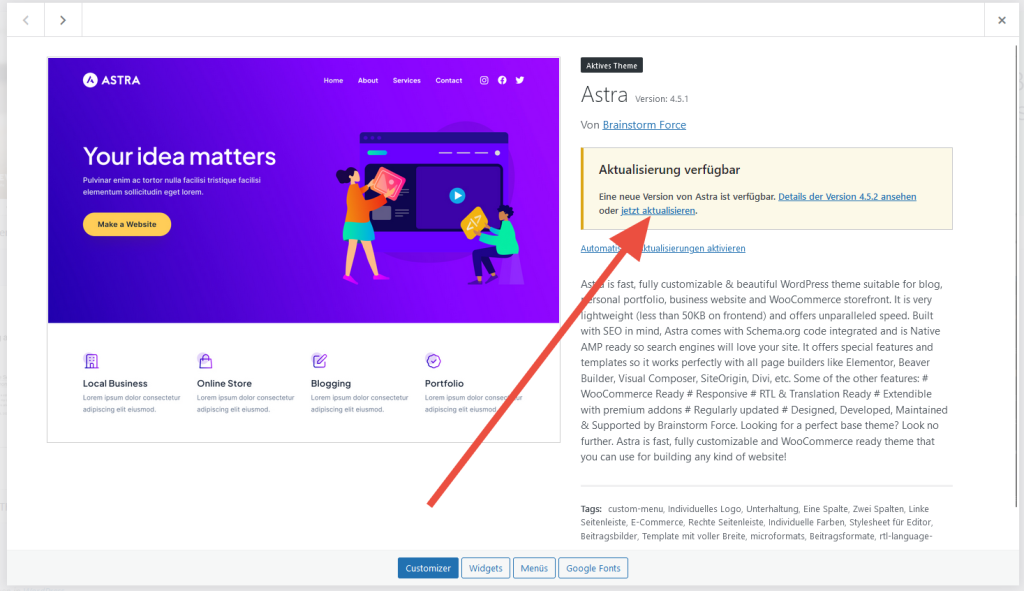Visit the Brainstorm Force author link

pos(644,124)
